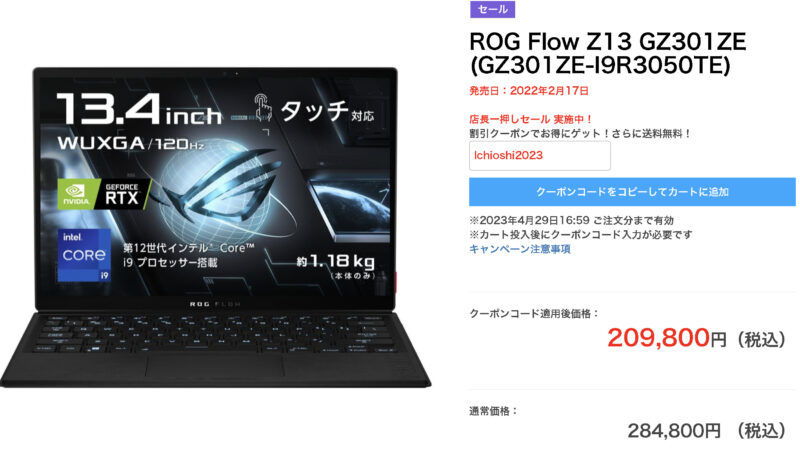Viewport: 800px width, 450px height.
Task: Click the laptop keyboard in product image
Action: (215, 334)
